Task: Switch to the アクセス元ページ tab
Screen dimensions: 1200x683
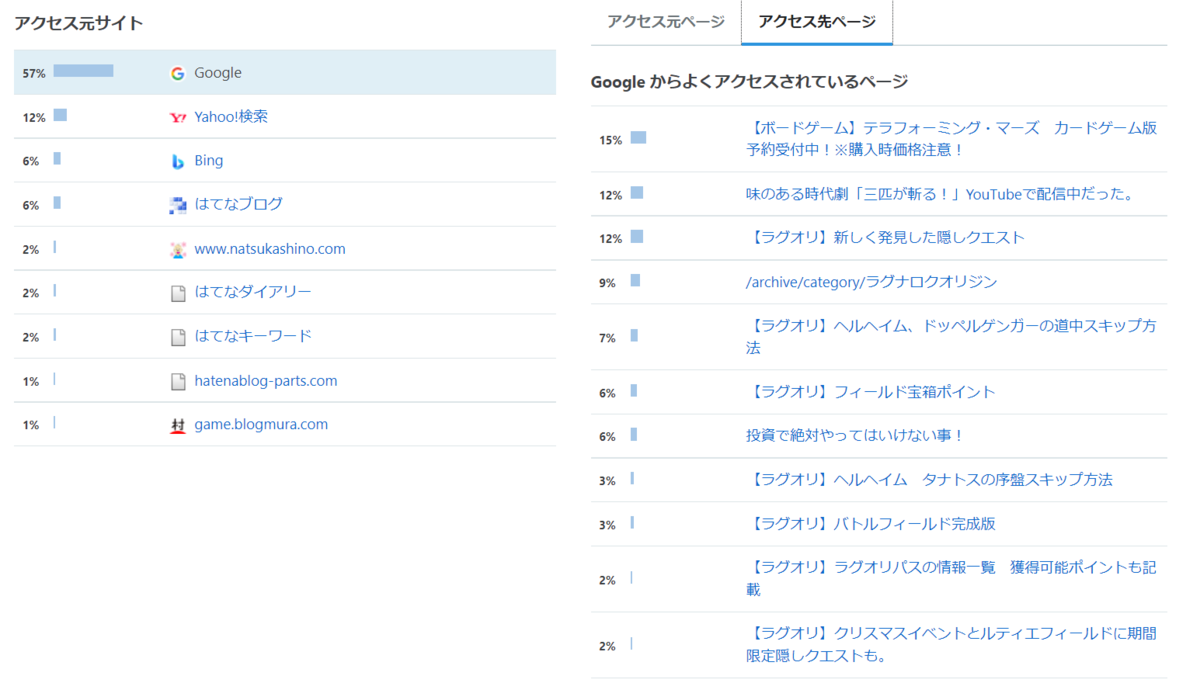Action: click(665, 22)
